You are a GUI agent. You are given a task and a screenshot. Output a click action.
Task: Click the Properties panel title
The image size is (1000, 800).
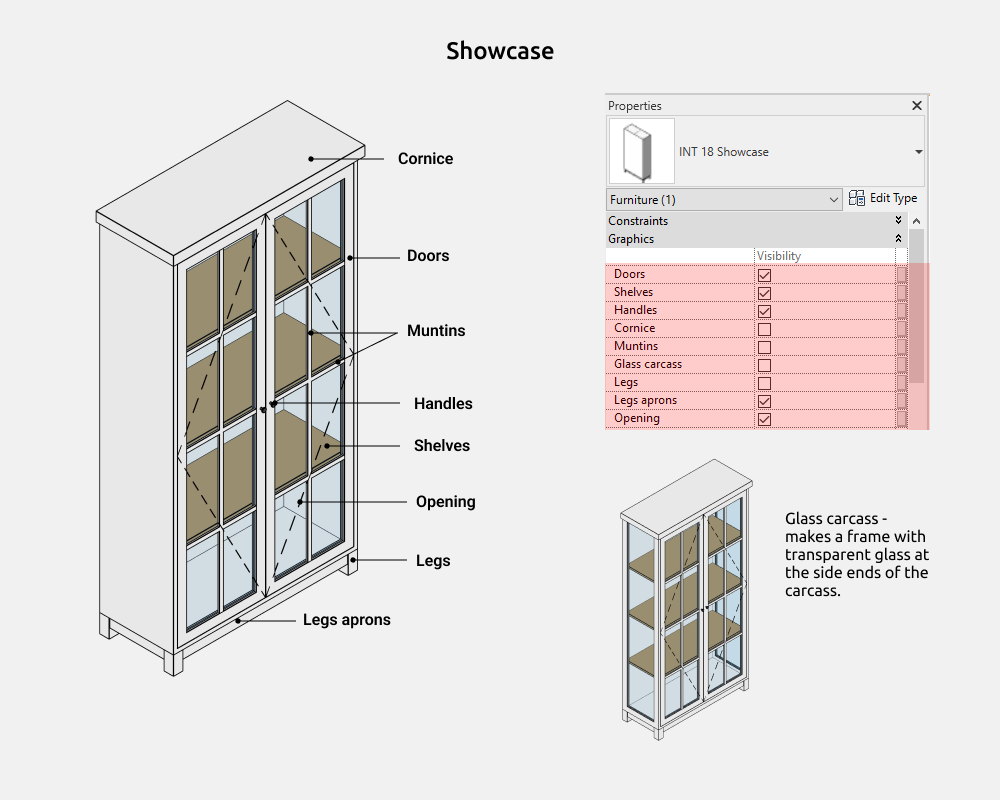635,106
